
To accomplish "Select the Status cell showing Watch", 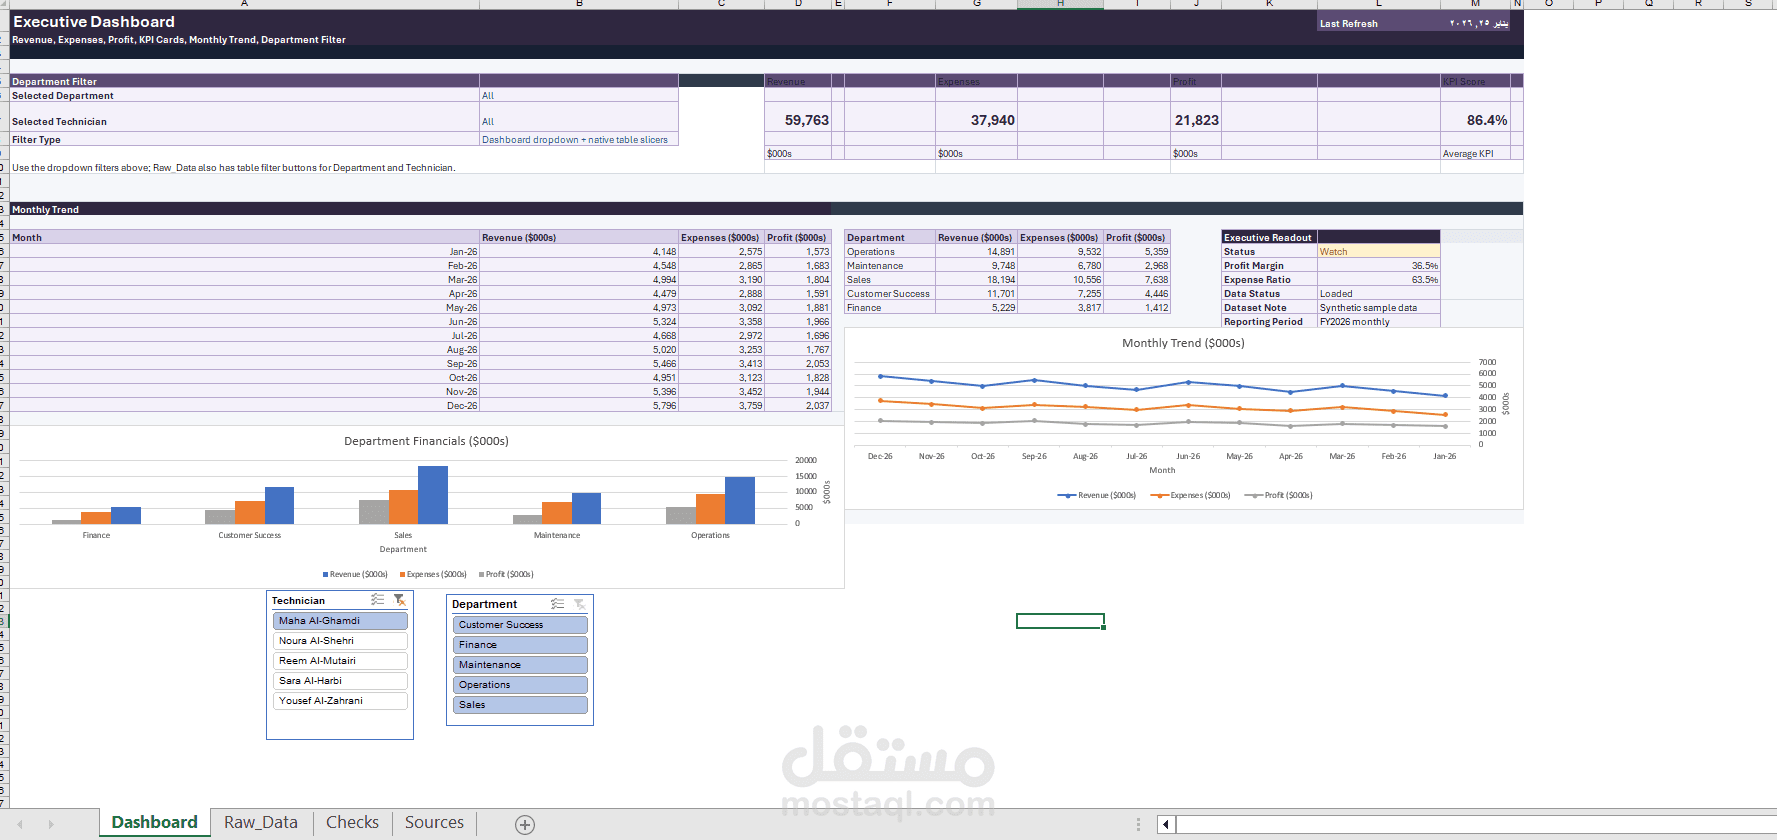I will [1379, 252].
